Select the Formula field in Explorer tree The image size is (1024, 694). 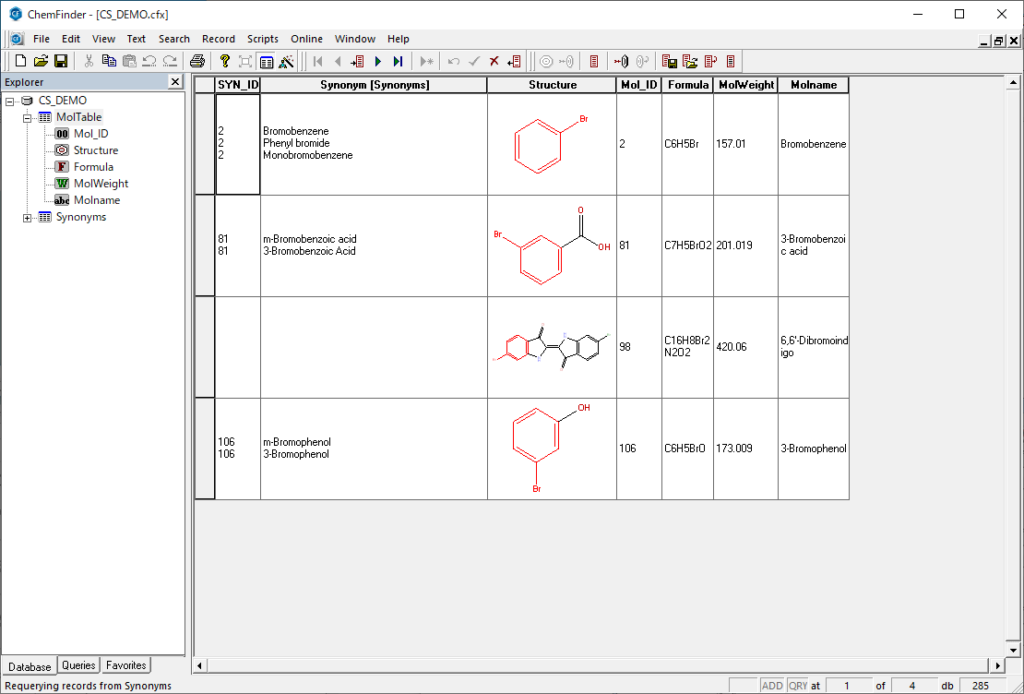click(93, 167)
